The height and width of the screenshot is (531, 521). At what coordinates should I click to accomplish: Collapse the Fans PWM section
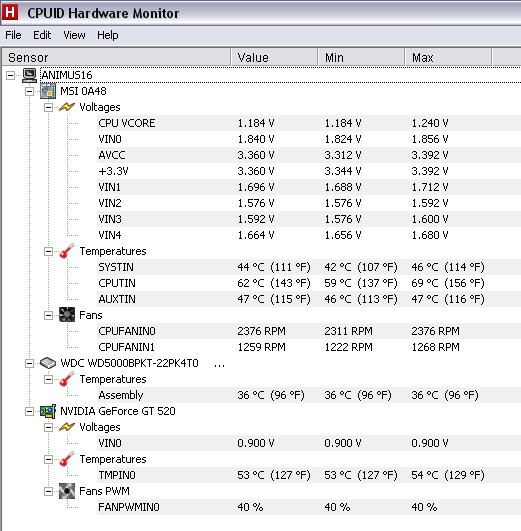click(48, 491)
